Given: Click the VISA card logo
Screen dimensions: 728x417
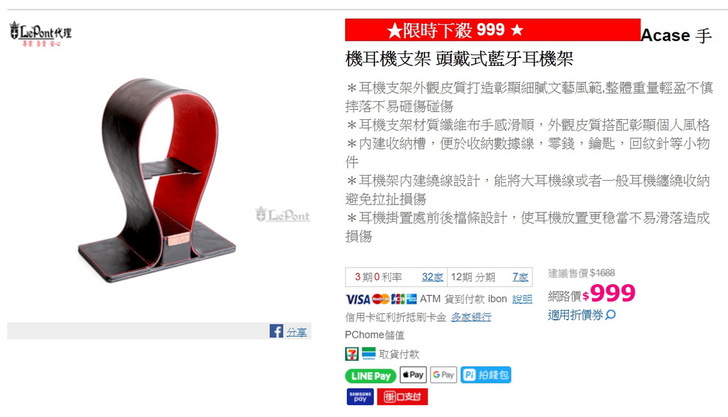Looking at the screenshot, I should pyautogui.click(x=358, y=299).
